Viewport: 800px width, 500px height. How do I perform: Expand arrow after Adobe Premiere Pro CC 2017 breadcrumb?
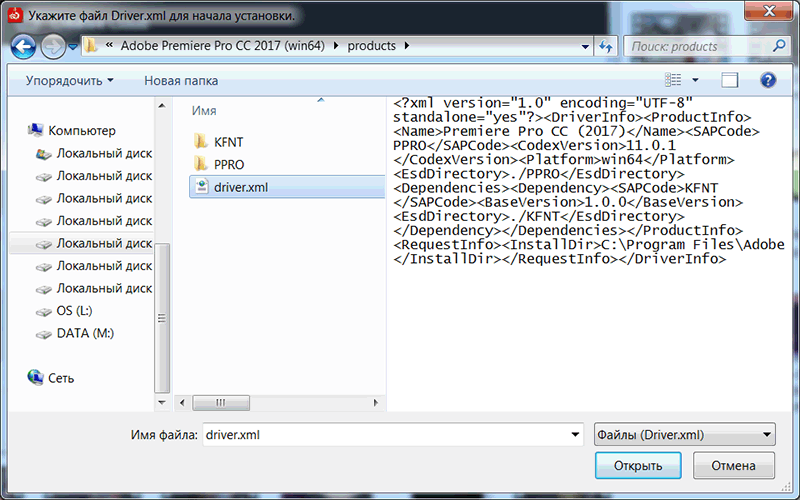(336, 45)
